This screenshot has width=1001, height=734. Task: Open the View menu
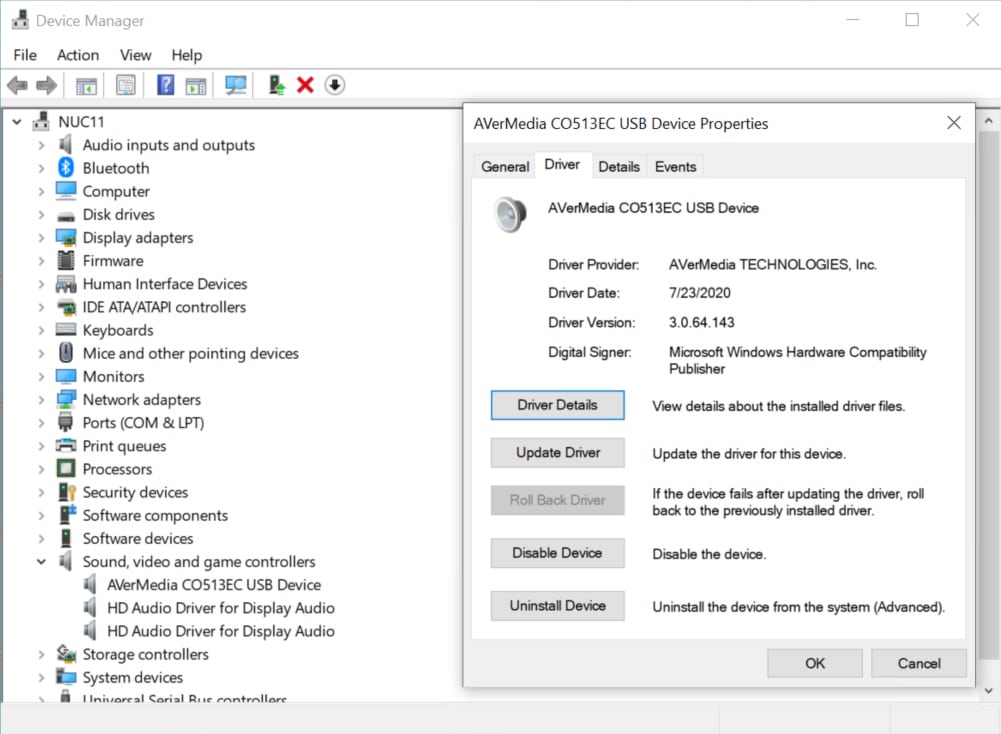tap(135, 55)
